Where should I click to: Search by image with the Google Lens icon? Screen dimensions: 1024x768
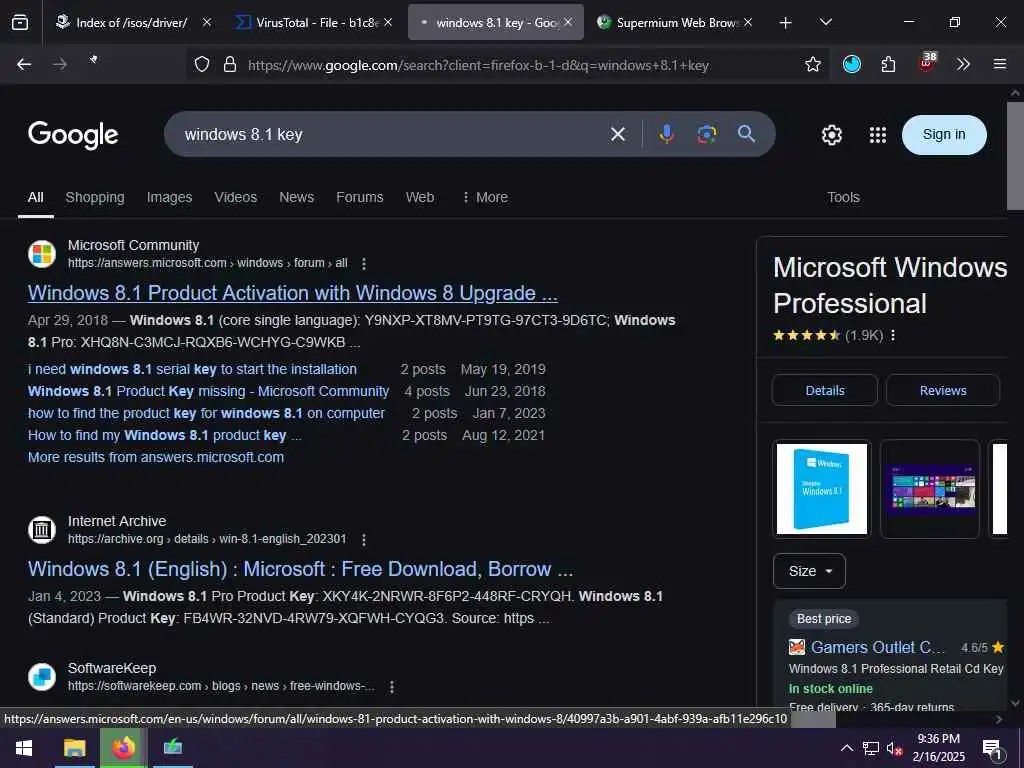707,134
